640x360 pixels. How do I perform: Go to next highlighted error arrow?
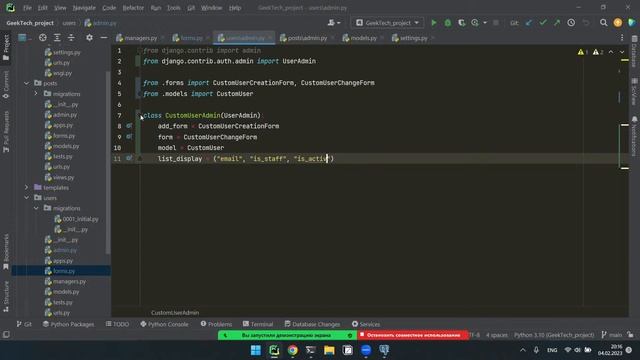[622, 52]
